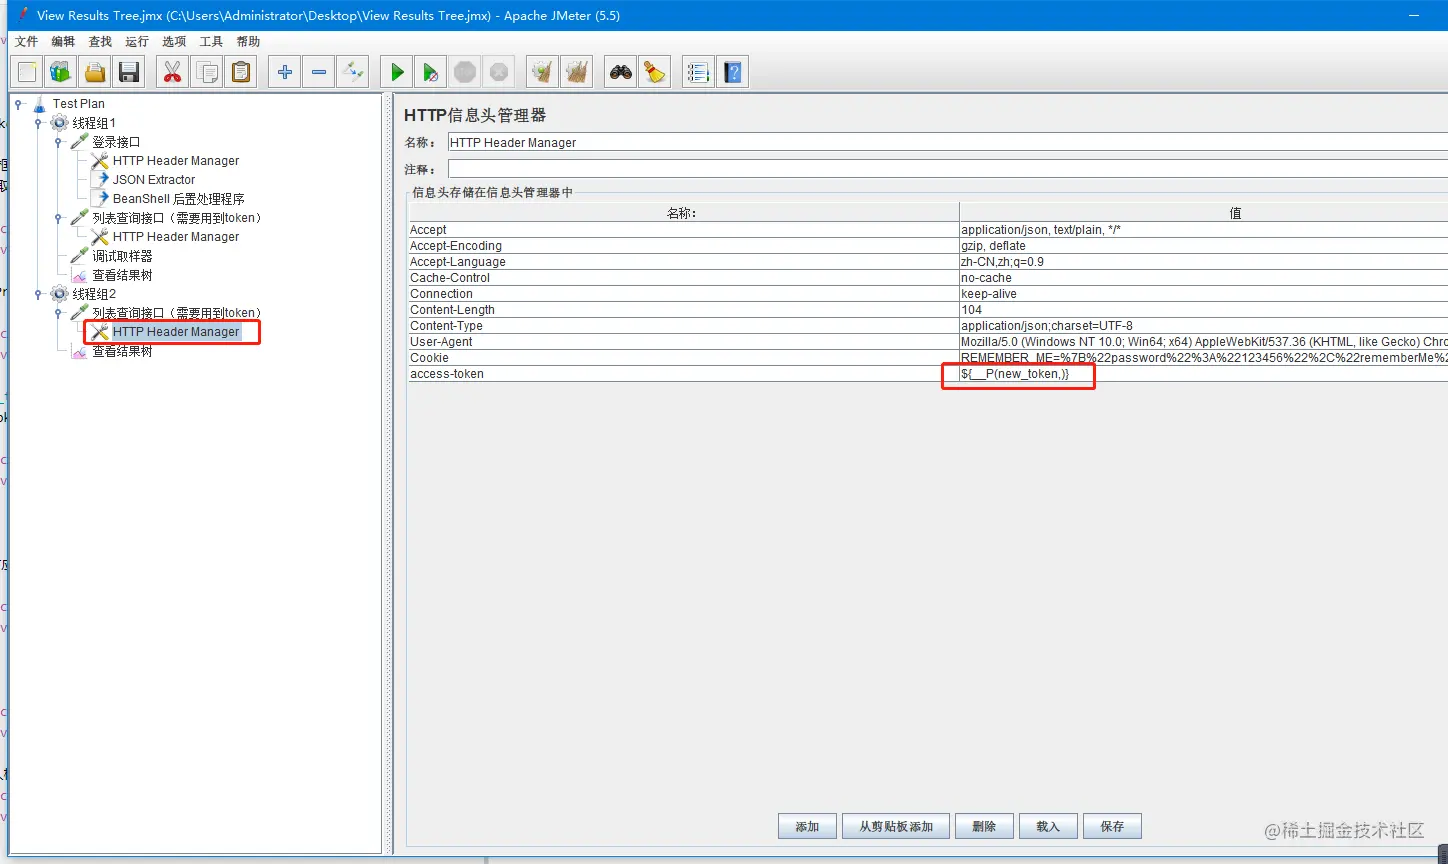The width and height of the screenshot is (1448, 864).
Task: Clear results with single broom icon
Action: (x=543, y=72)
